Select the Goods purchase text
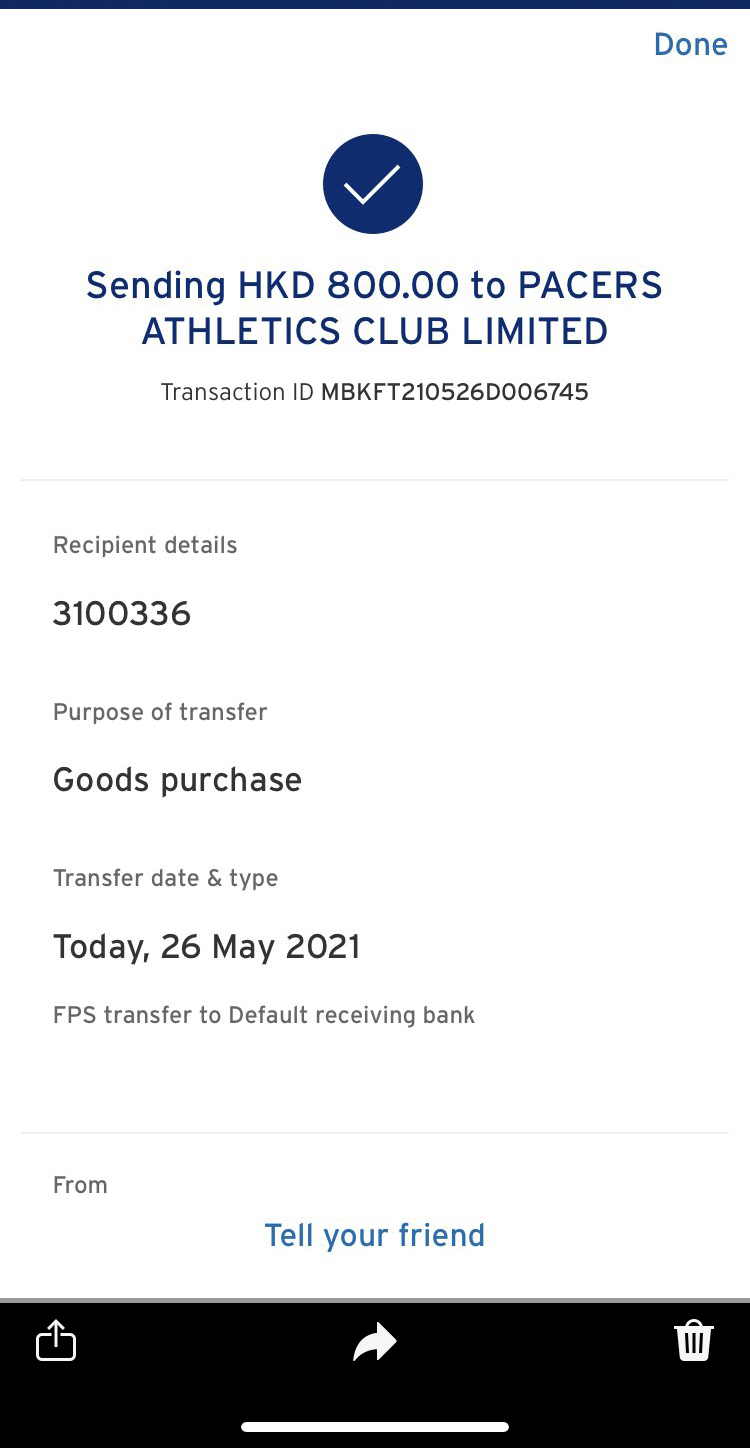The width and height of the screenshot is (750, 1448). pos(177,780)
